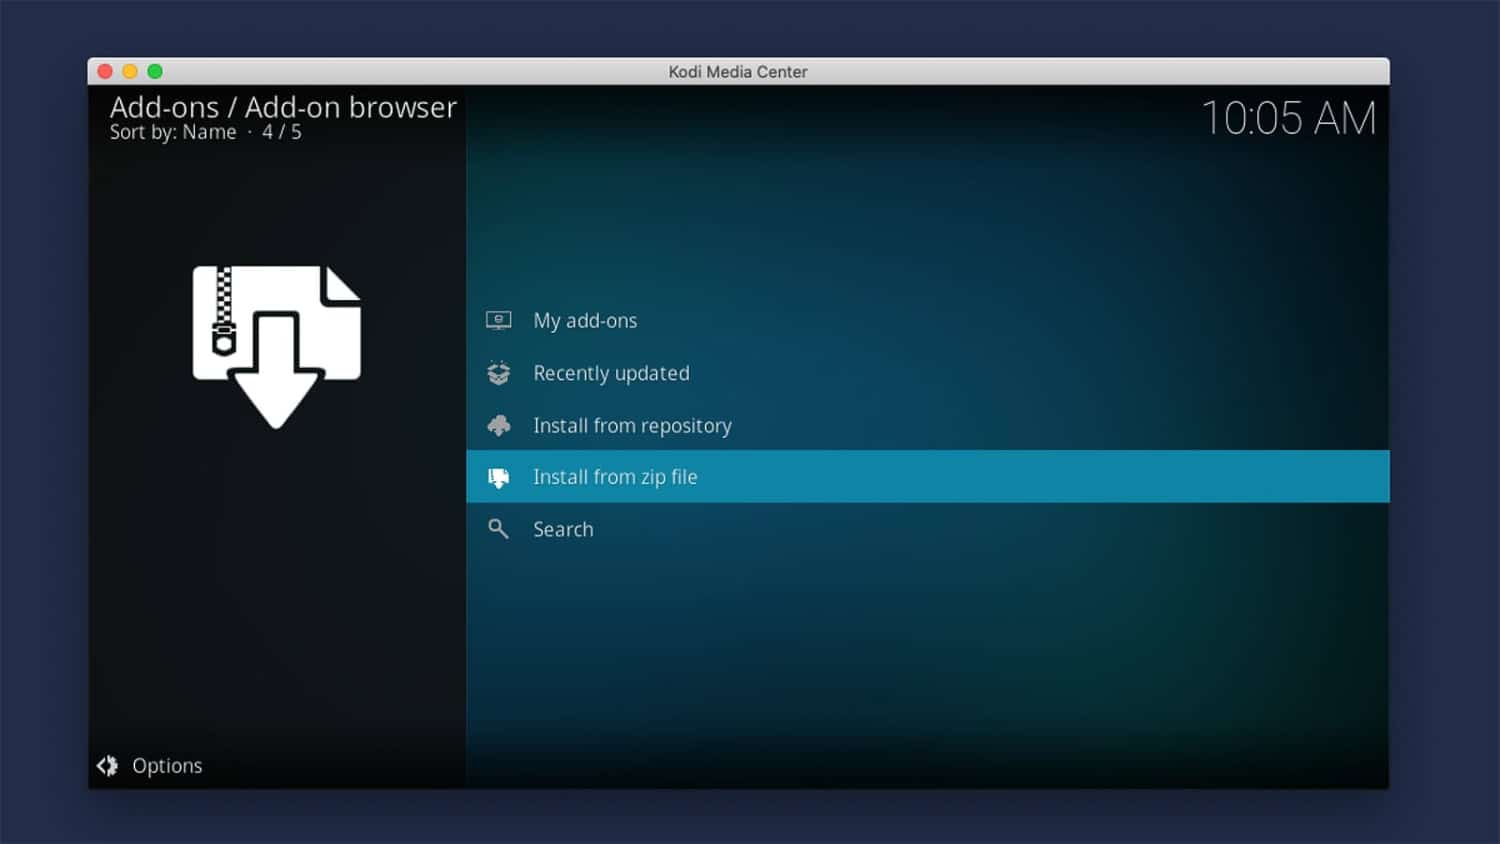The height and width of the screenshot is (844, 1500).
Task: Click the Kodi Media Center window title
Action: point(738,72)
